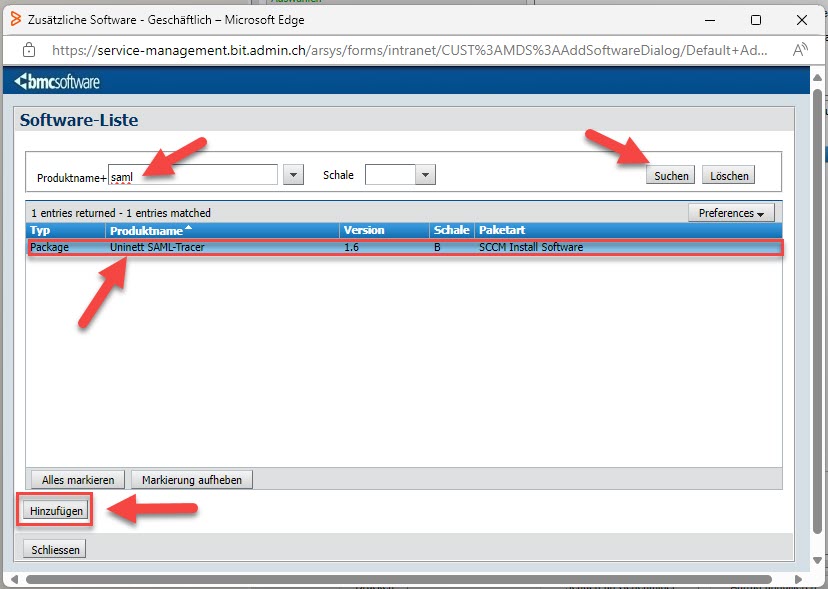This screenshot has height=589, width=828.
Task: Click the Hinzufügen button
Action: (x=56, y=511)
